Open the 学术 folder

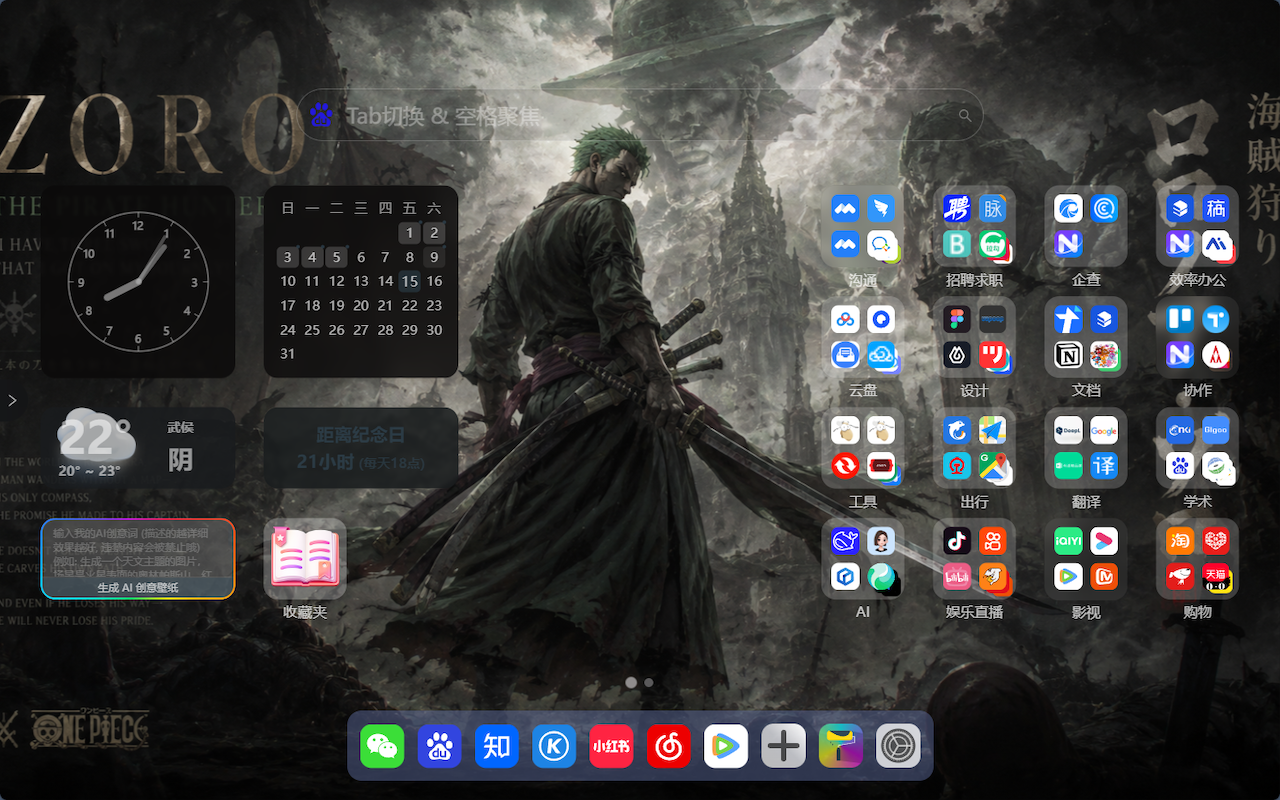coord(1197,448)
